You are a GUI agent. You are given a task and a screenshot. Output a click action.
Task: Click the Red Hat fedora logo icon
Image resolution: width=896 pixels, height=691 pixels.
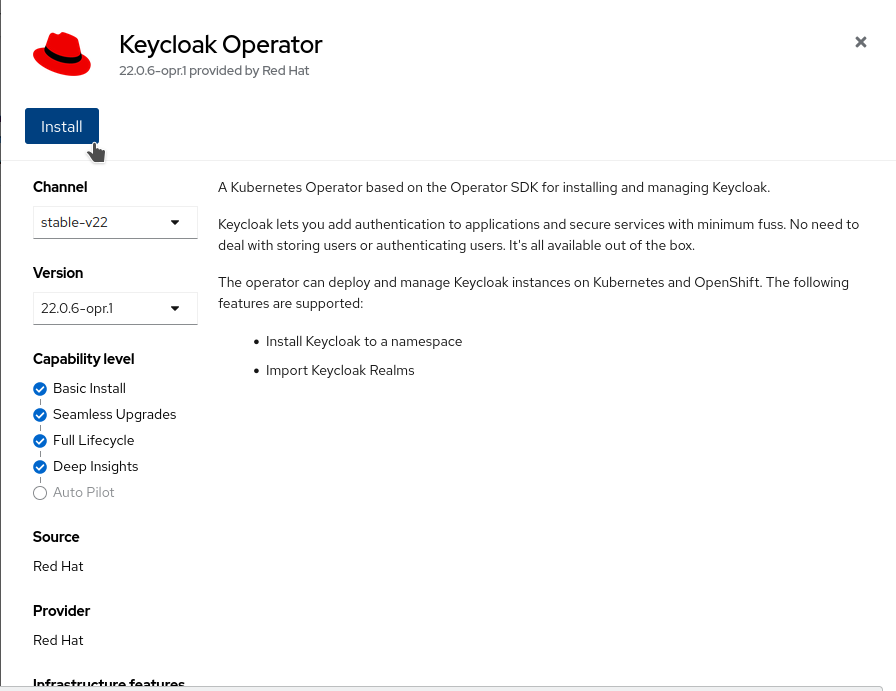(62, 54)
